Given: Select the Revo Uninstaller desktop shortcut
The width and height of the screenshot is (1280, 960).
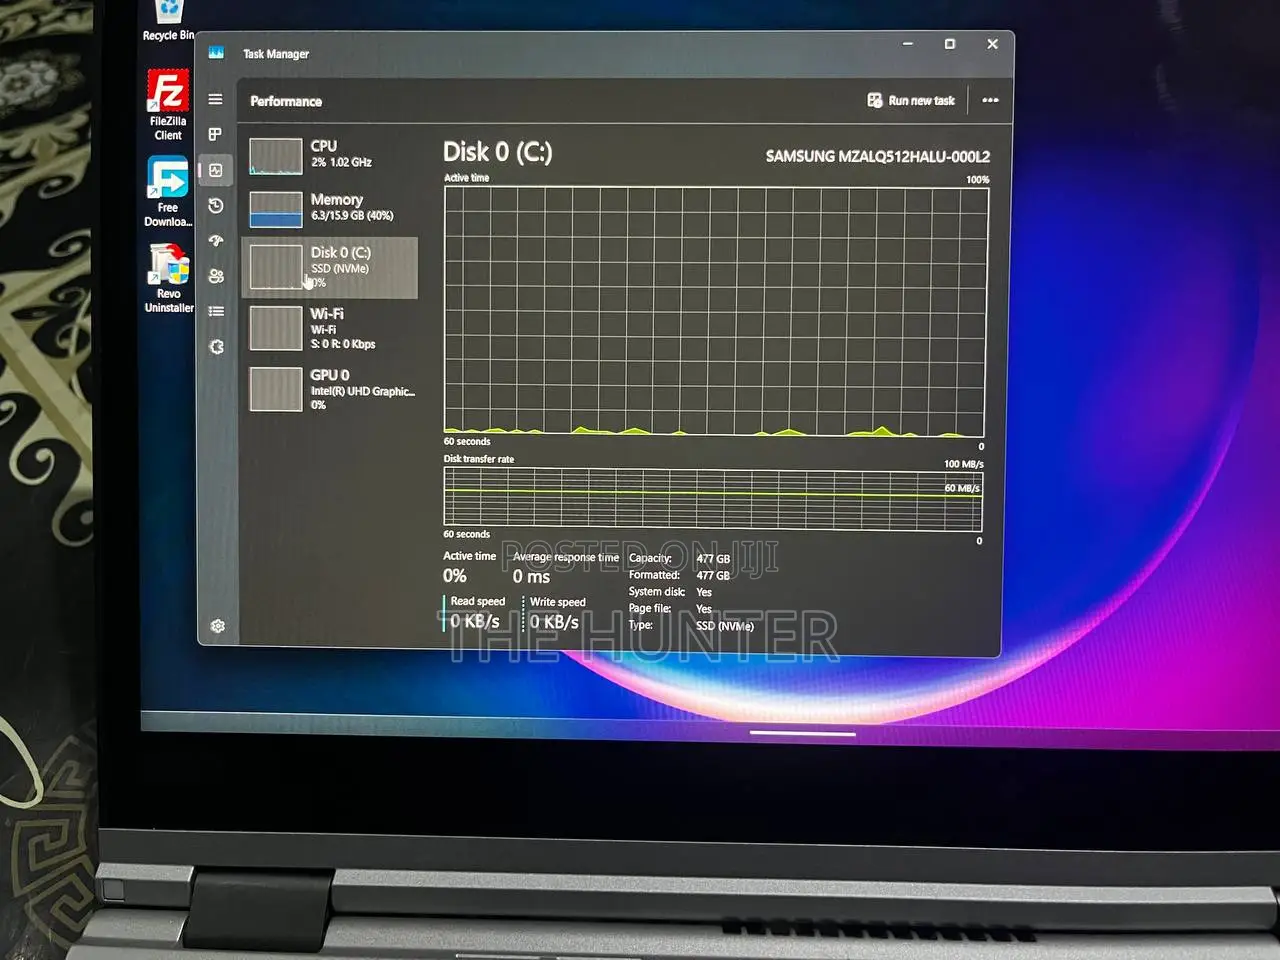Looking at the screenshot, I should (x=169, y=278).
